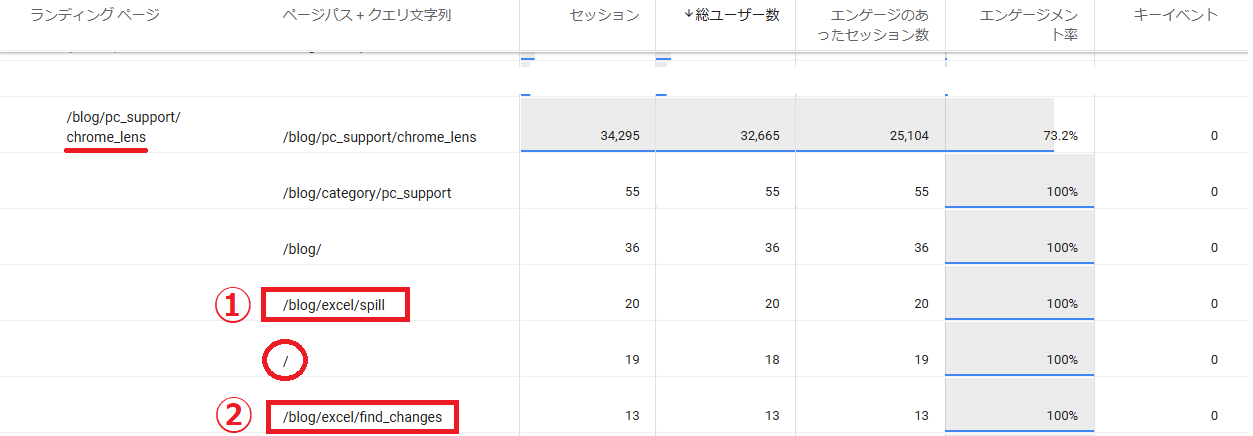Click the red-circled "/" page path
This screenshot has height=436, width=1253.
(285, 361)
